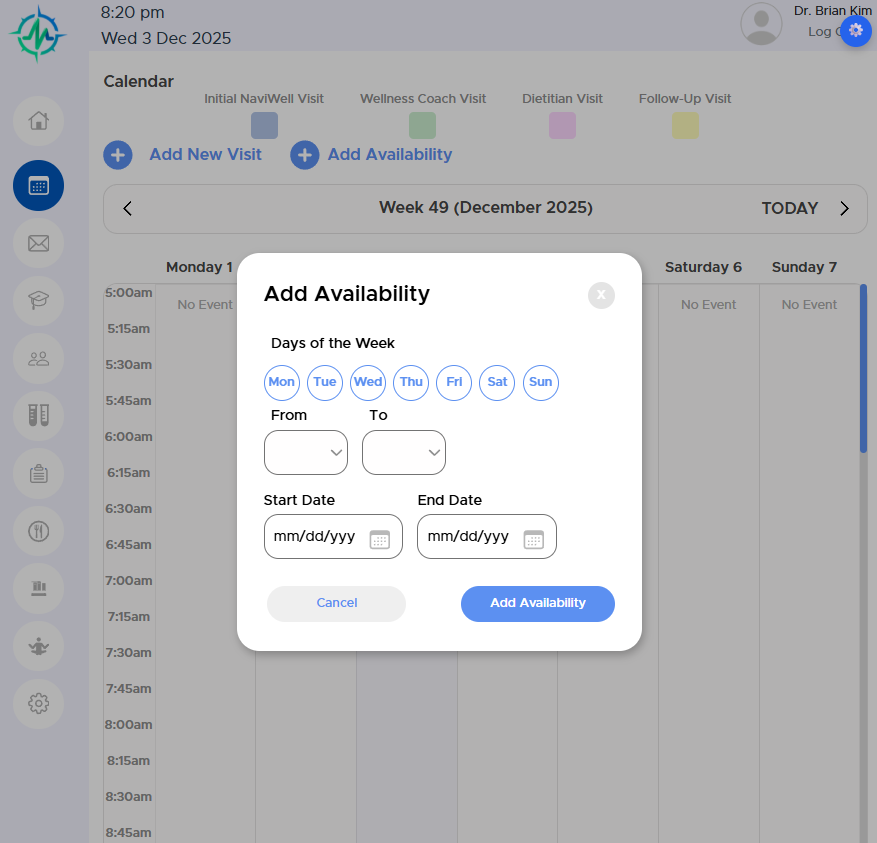Expand the To time dropdown
This screenshot has width=877, height=843.
coord(404,453)
